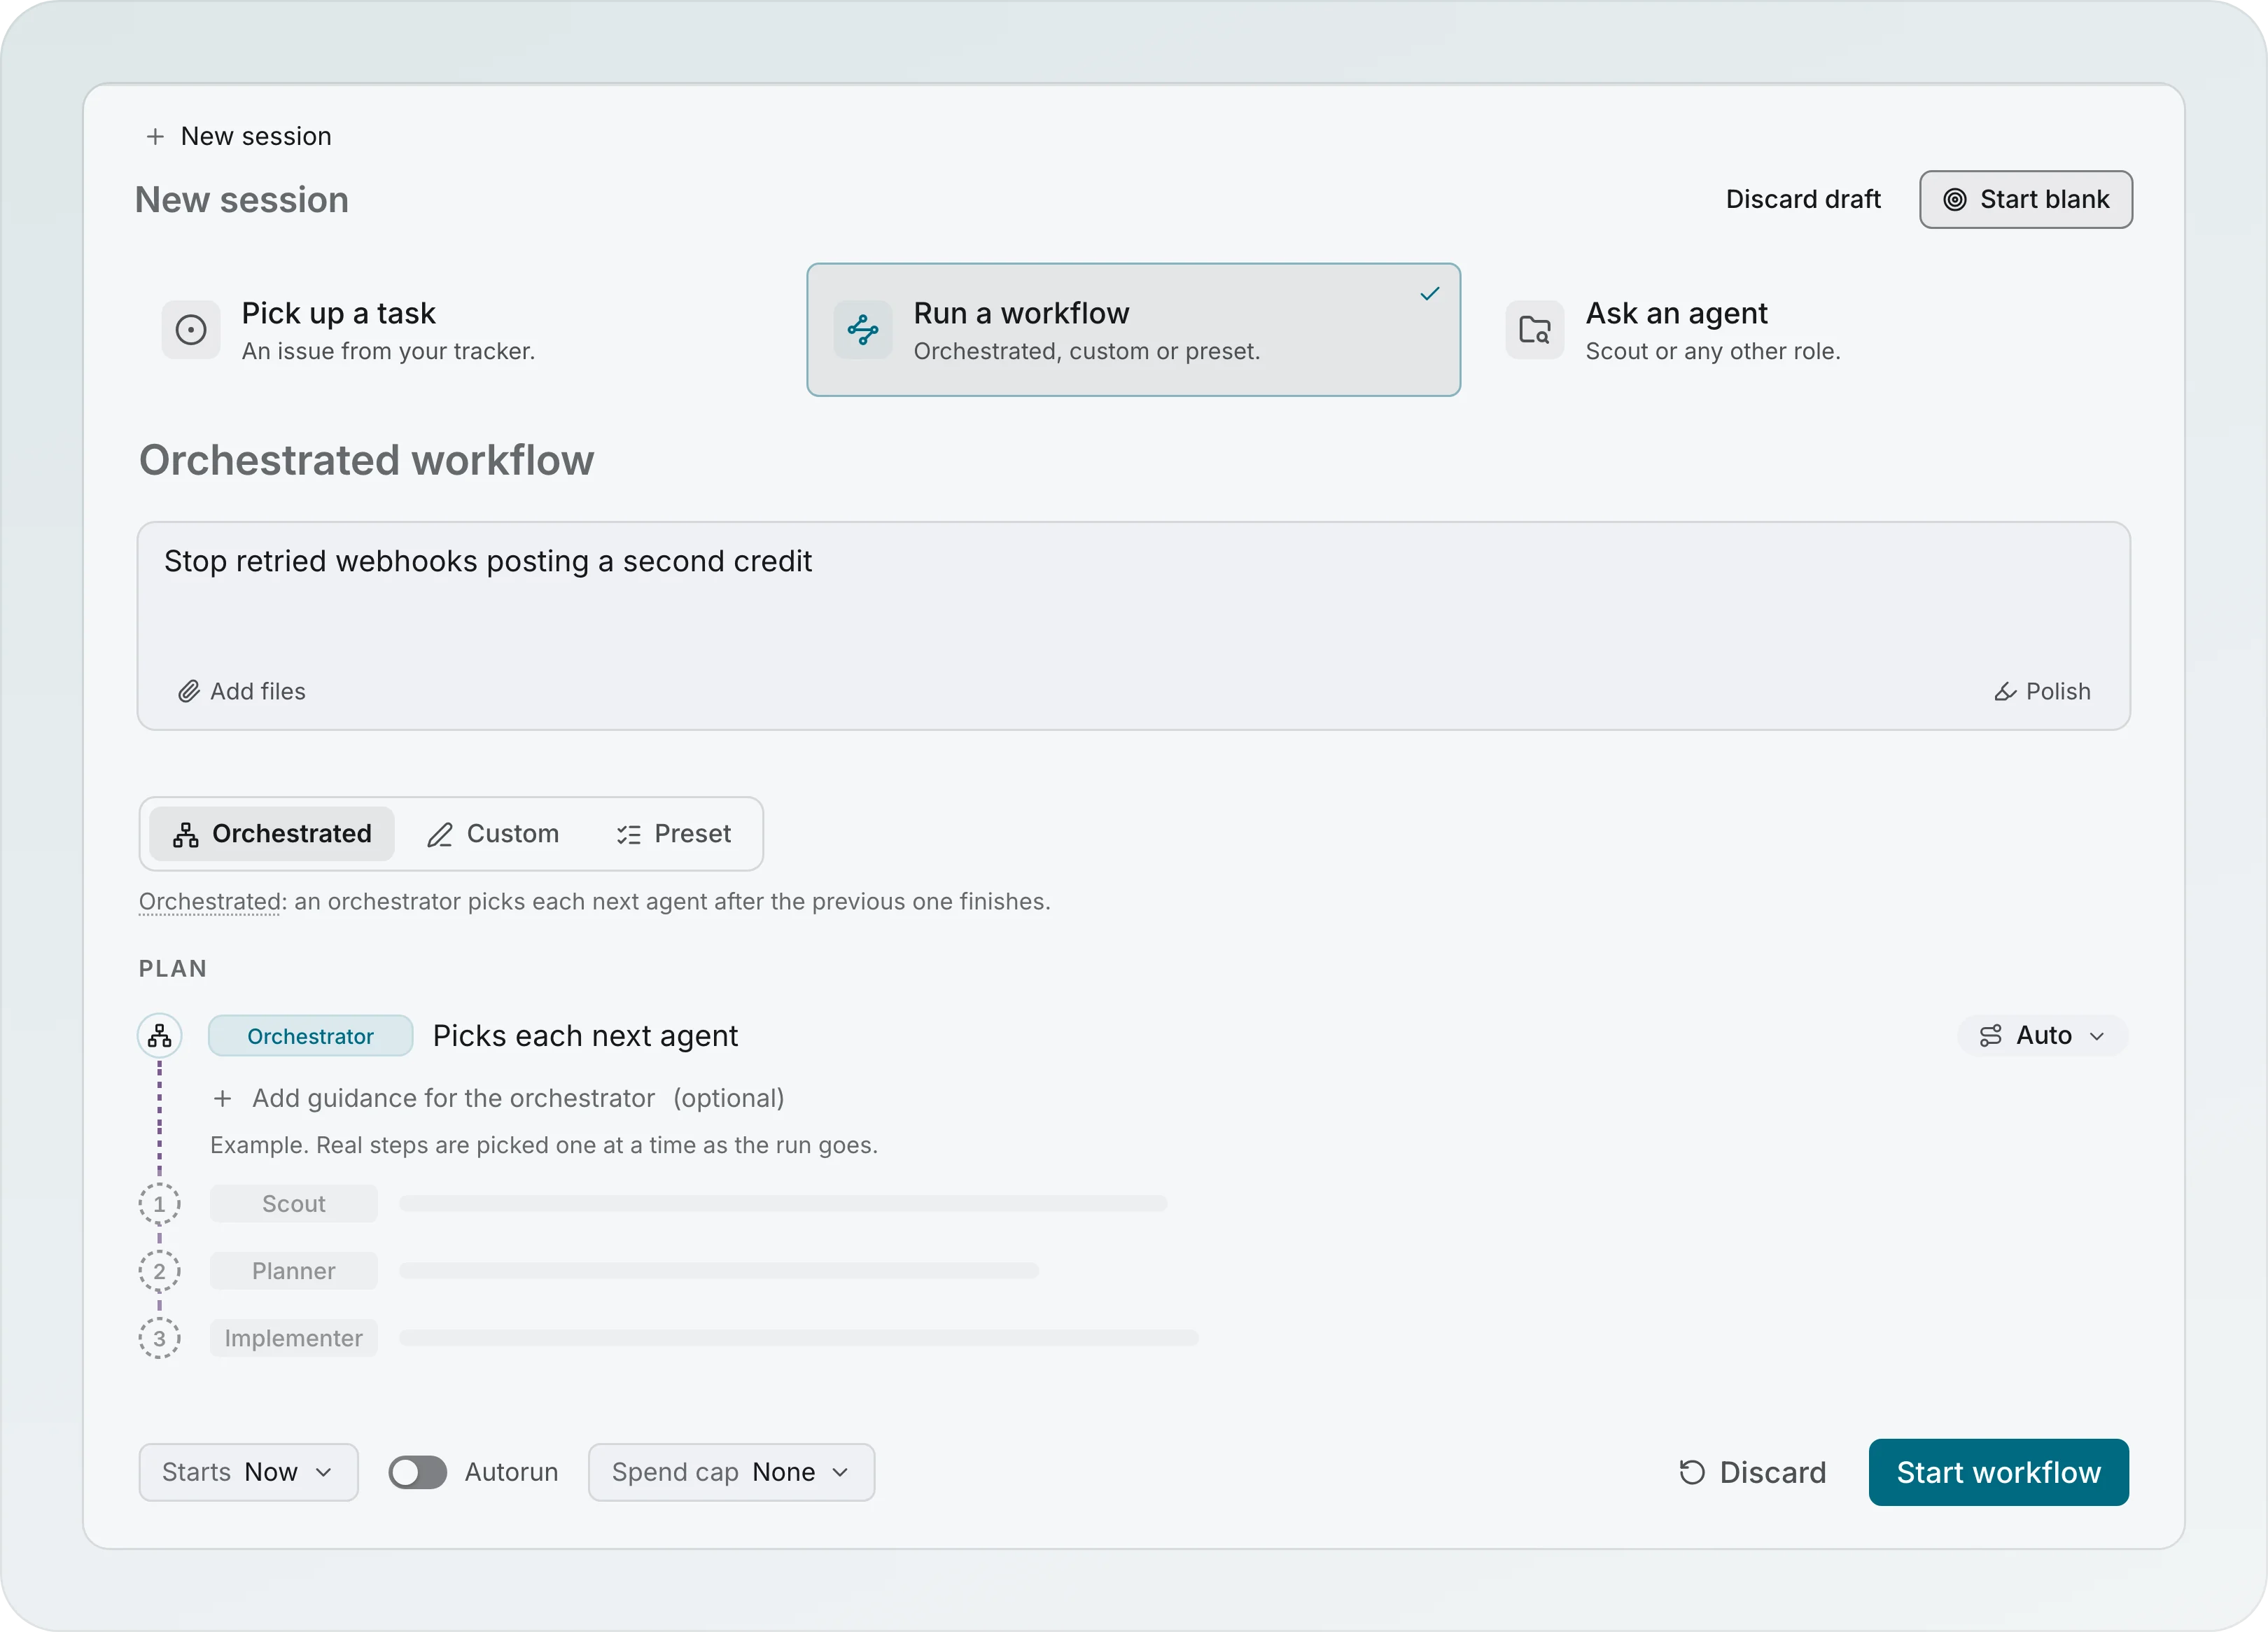This screenshot has height=1632, width=2268.
Task: Choose the Ask an agent card
Action: tap(1805, 330)
